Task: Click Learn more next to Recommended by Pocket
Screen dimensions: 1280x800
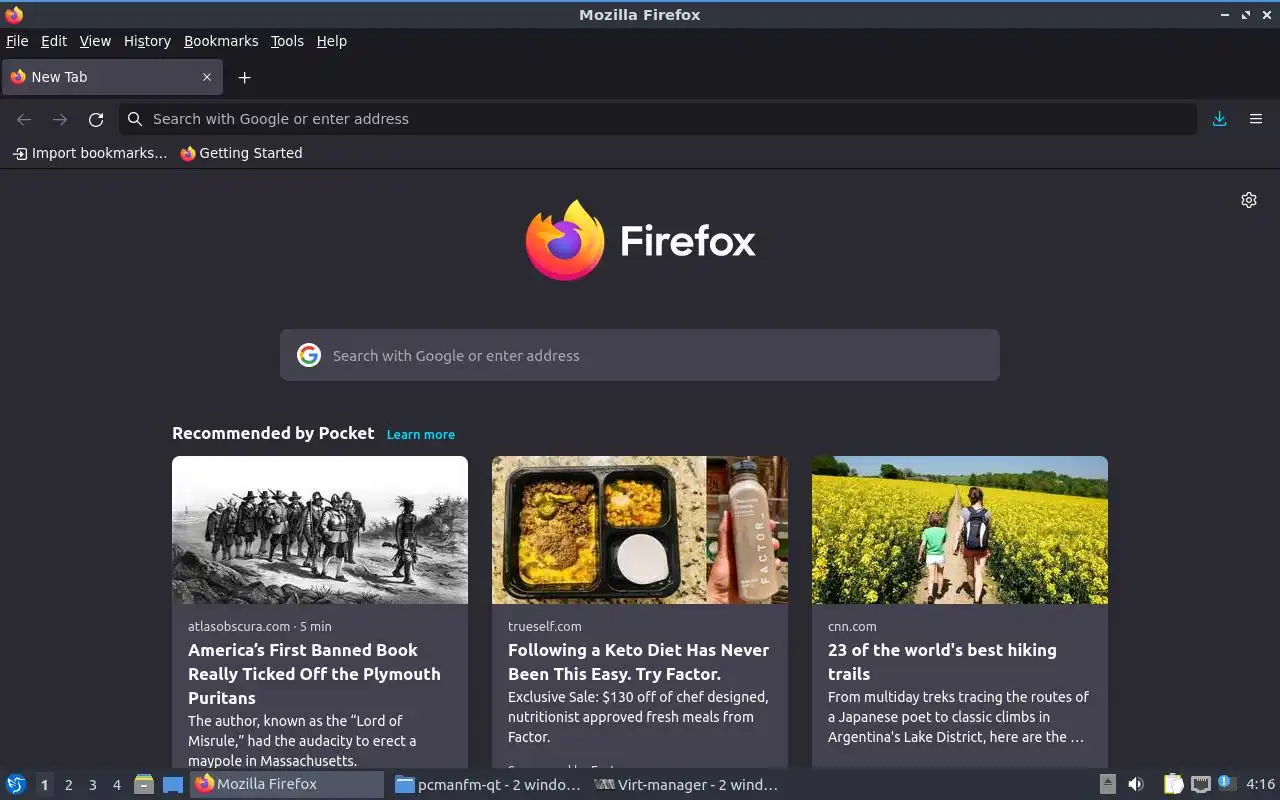Action: (x=421, y=434)
